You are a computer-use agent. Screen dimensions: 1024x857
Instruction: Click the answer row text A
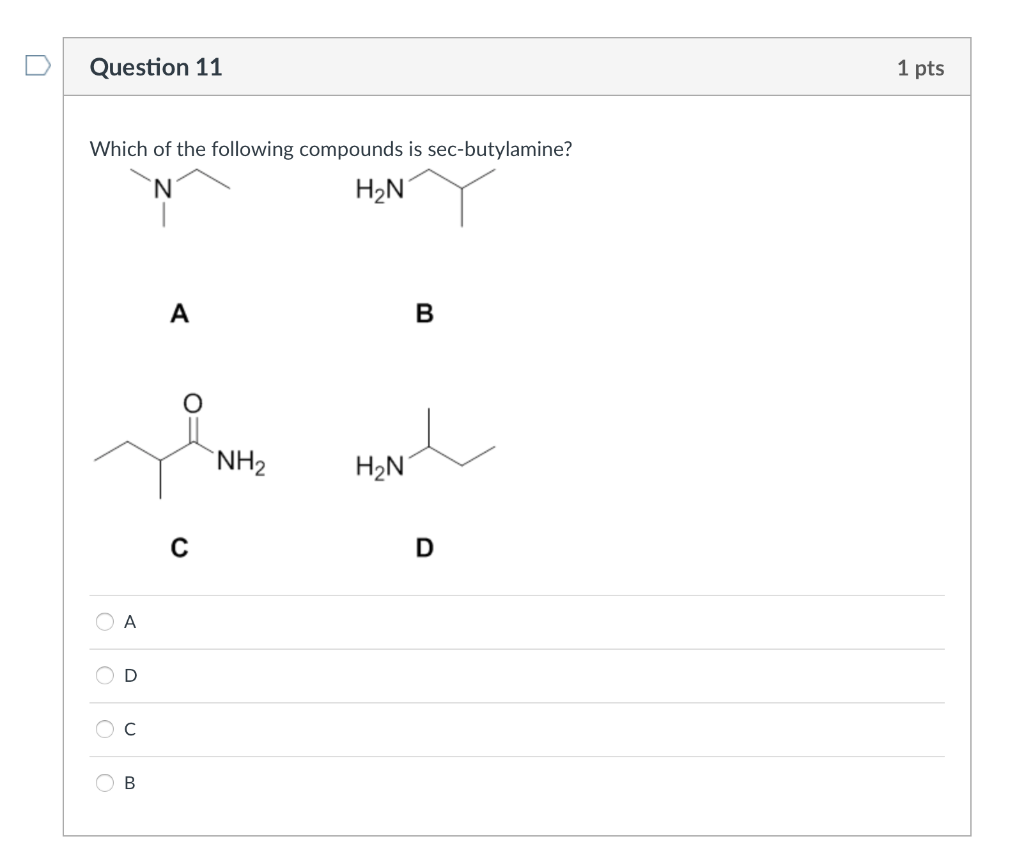pos(128,622)
